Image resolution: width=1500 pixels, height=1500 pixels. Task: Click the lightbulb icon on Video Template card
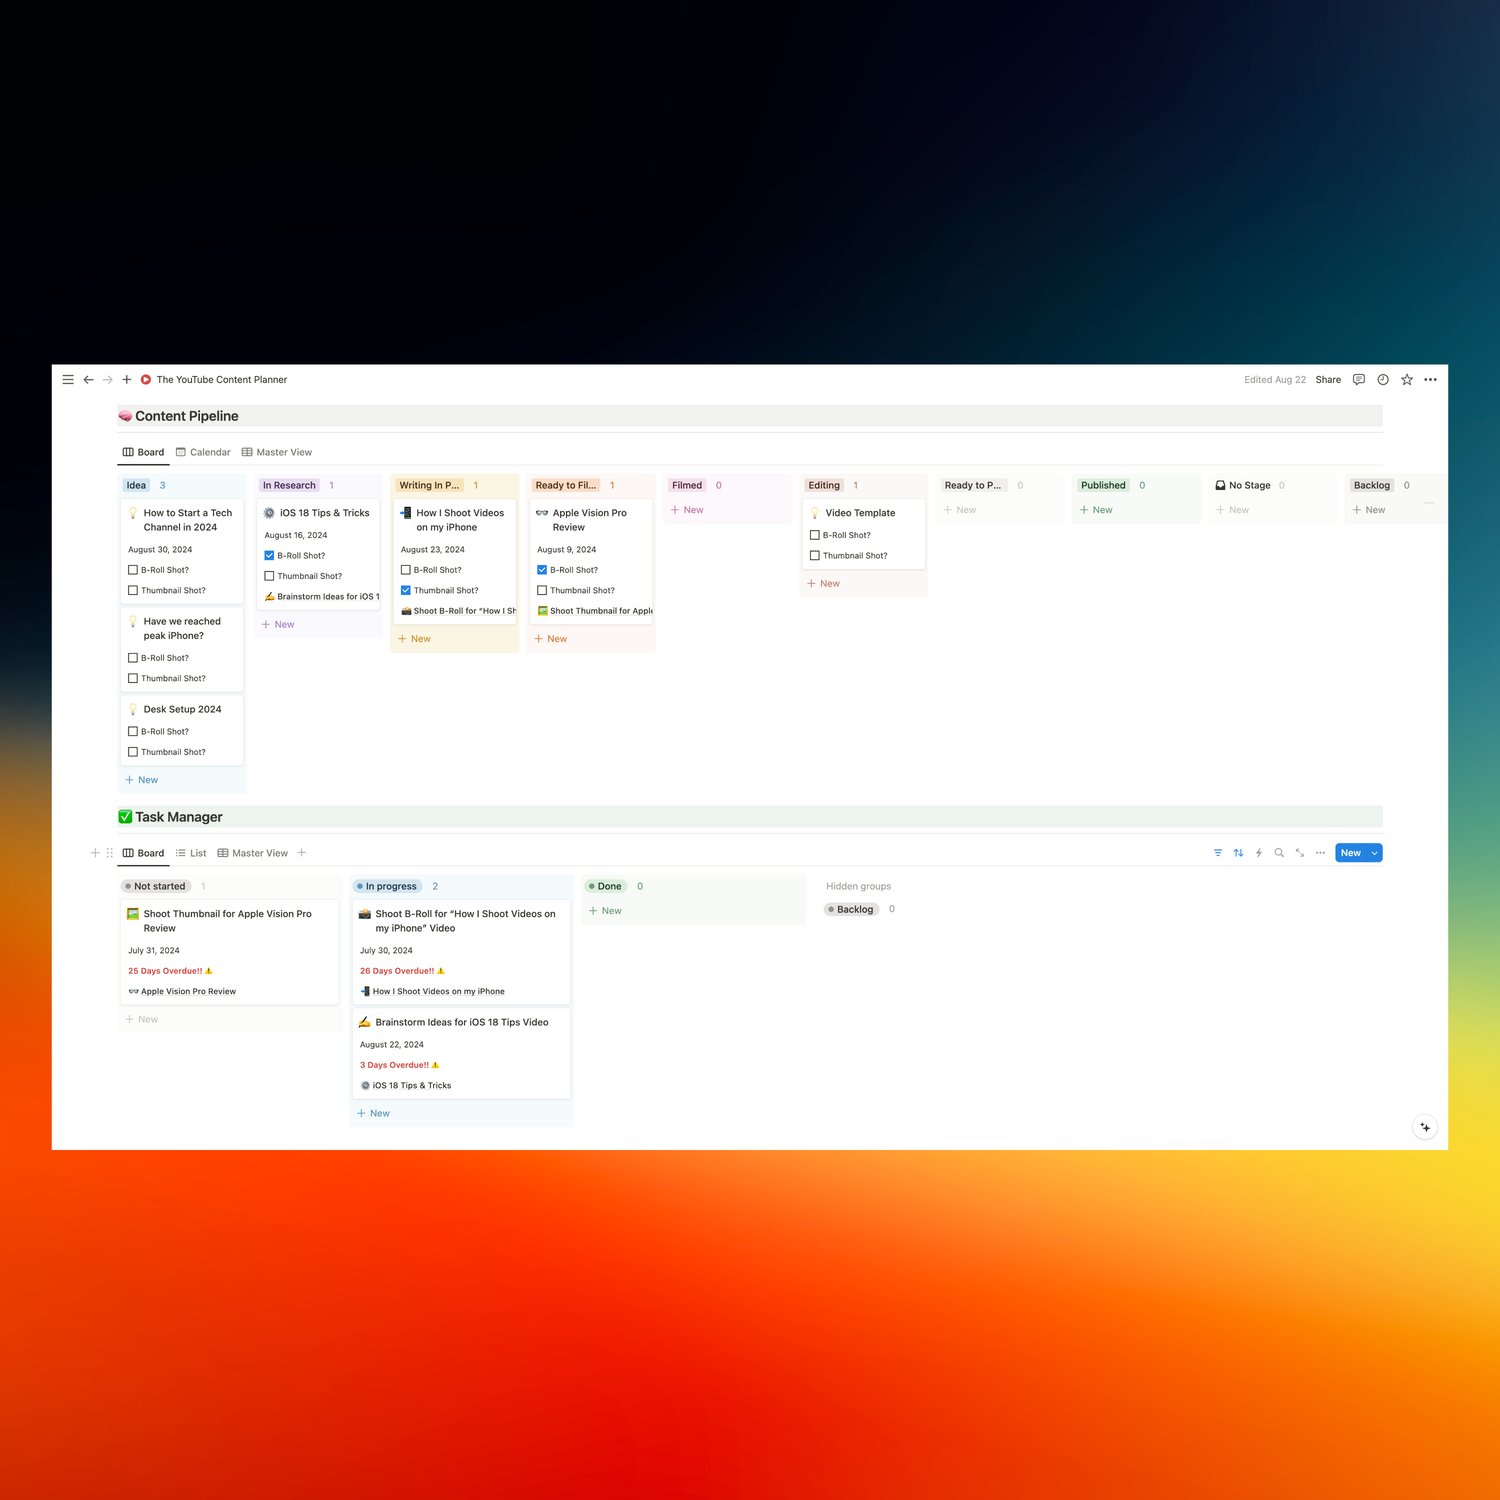tap(815, 513)
